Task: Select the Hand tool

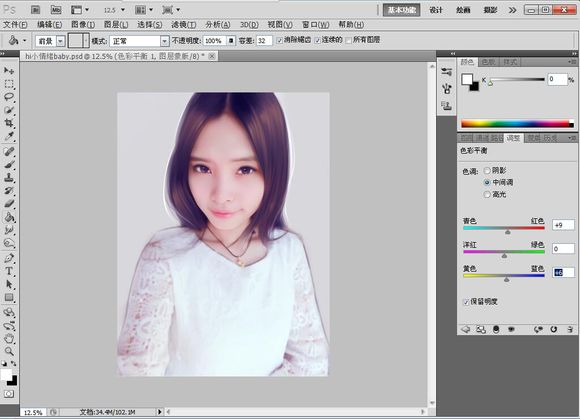Action: pos(9,338)
